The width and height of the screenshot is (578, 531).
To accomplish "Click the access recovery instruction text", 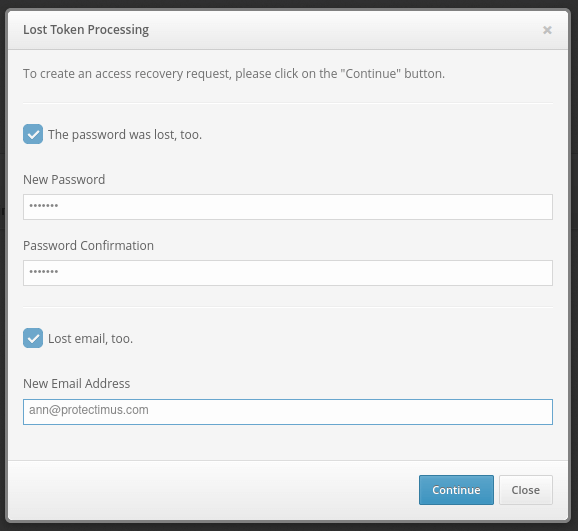I will coord(234,74).
